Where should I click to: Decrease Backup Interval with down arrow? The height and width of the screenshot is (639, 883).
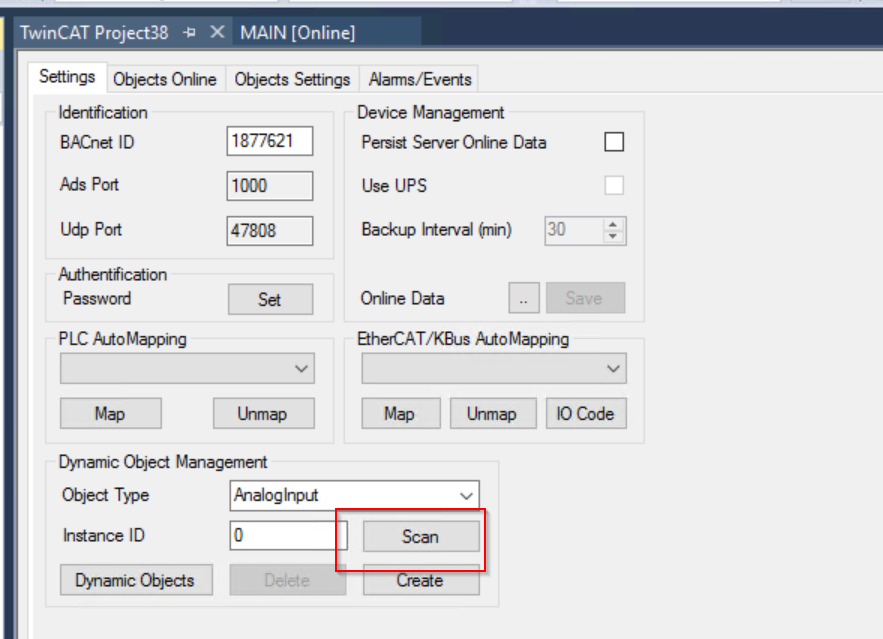click(613, 236)
